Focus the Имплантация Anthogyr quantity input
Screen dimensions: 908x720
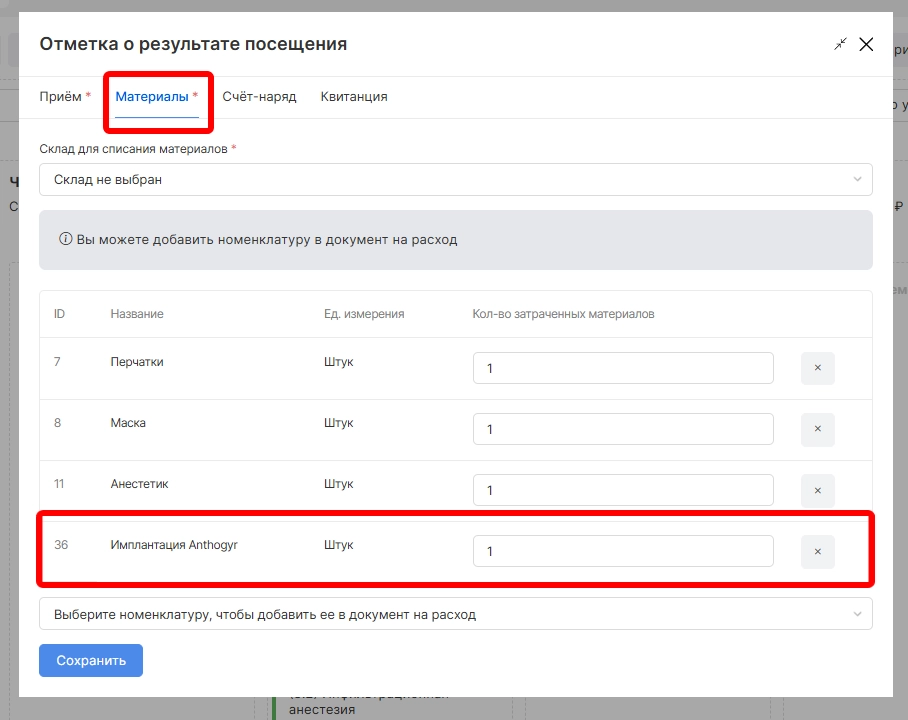(622, 551)
